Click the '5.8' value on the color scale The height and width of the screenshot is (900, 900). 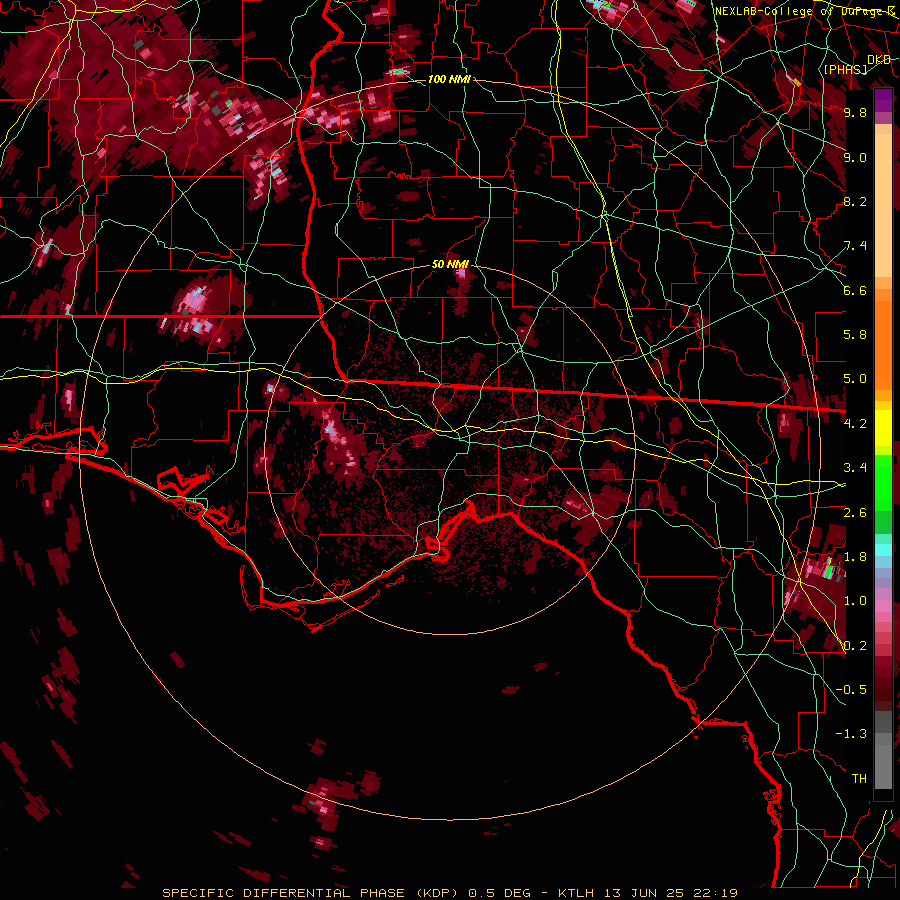point(855,335)
